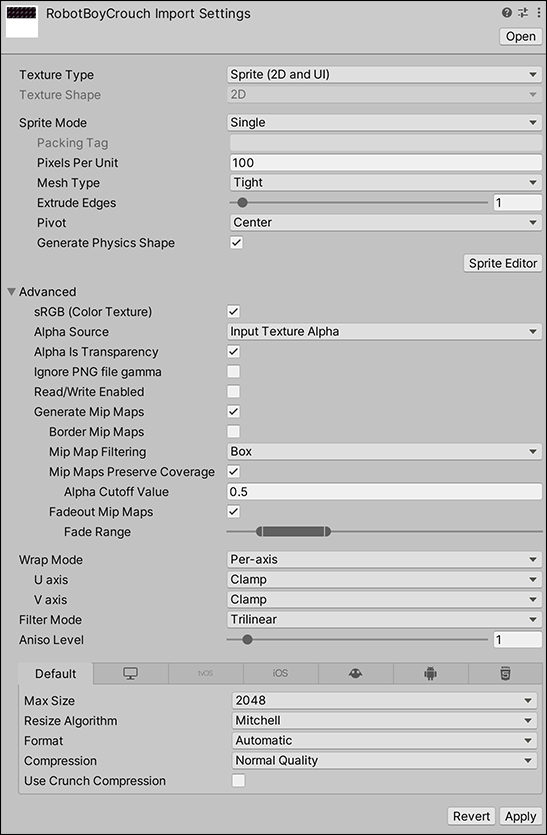547x835 pixels.
Task: Open the U axis dropdown
Action: pyautogui.click(x=384, y=579)
